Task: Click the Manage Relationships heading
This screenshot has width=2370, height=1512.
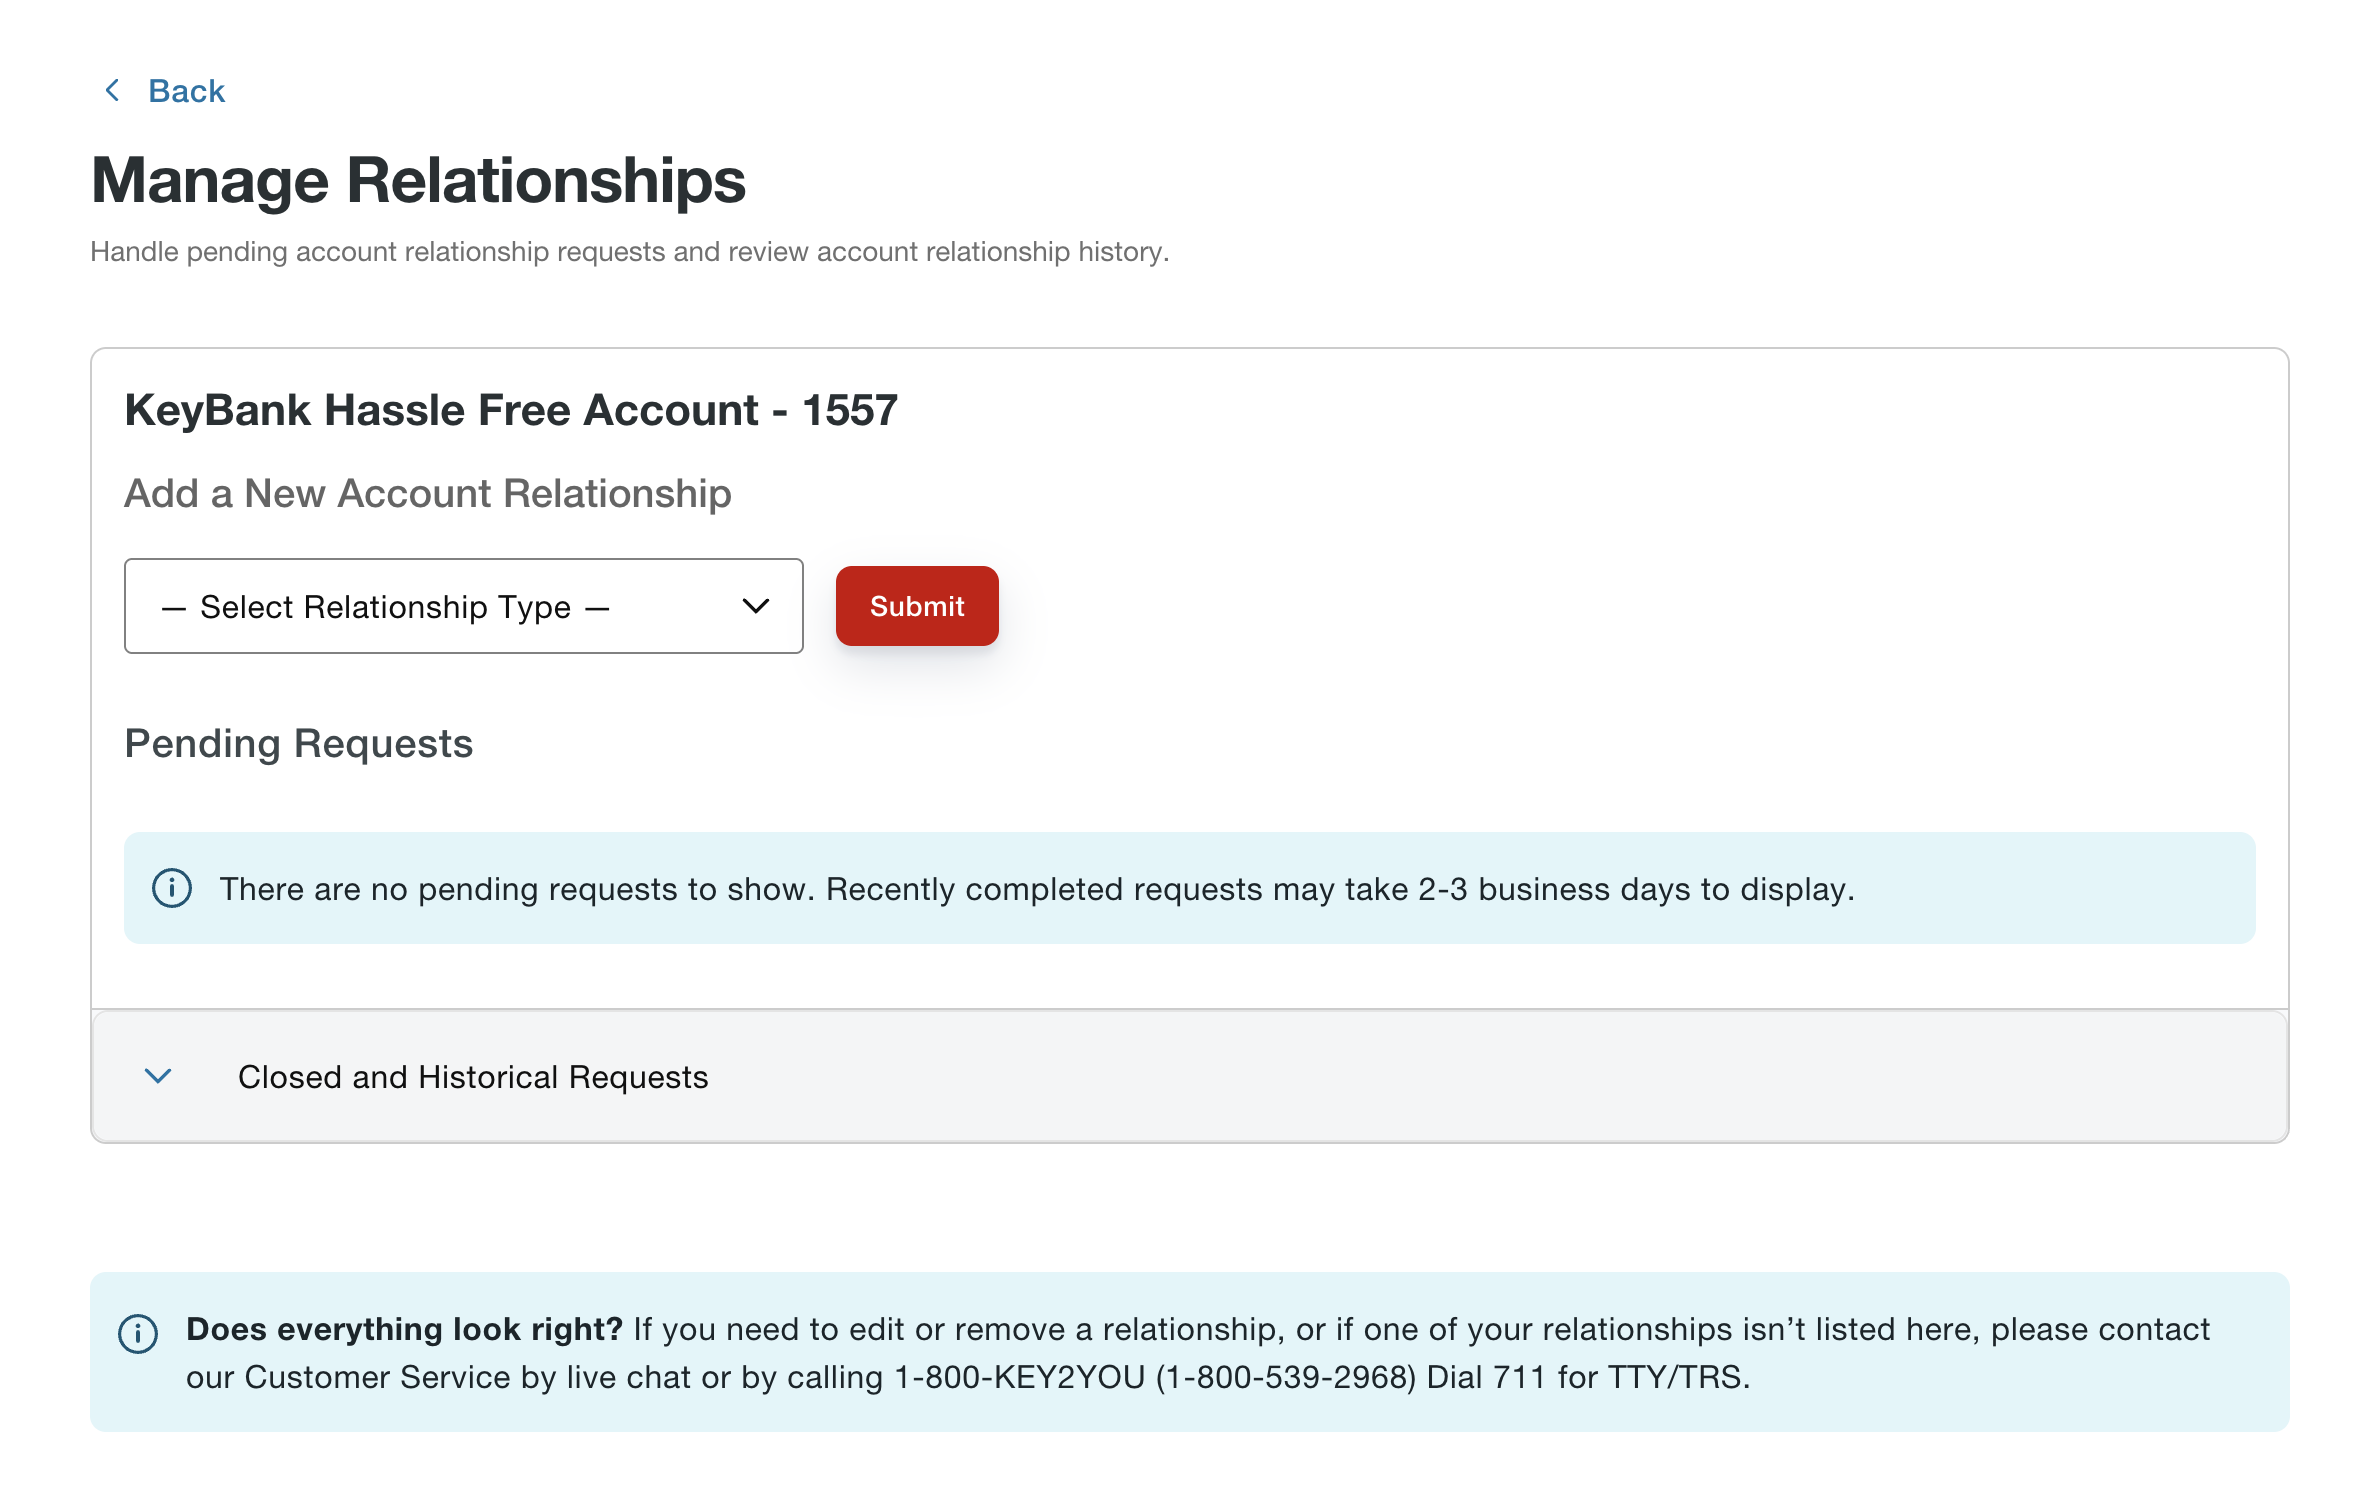Action: coord(418,181)
